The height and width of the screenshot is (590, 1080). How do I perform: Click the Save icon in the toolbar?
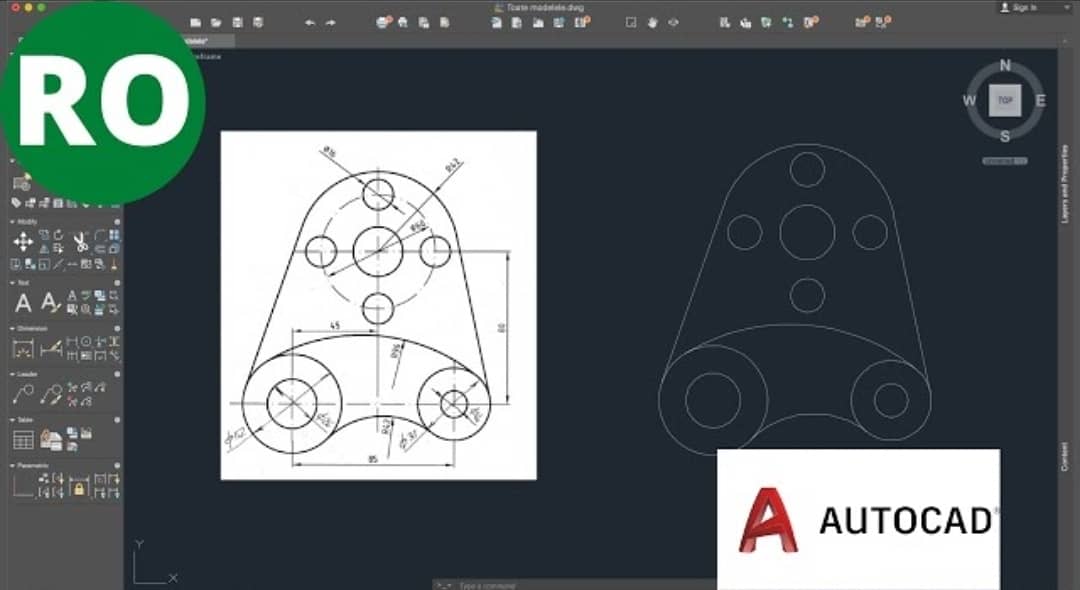coord(237,22)
